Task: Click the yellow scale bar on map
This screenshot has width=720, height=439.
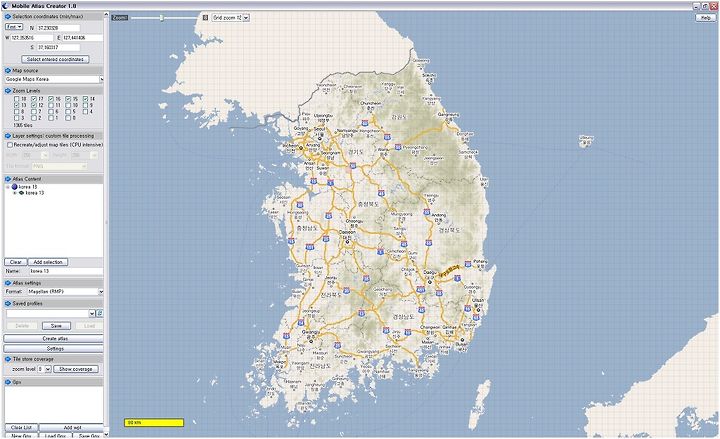Action: pos(154,422)
